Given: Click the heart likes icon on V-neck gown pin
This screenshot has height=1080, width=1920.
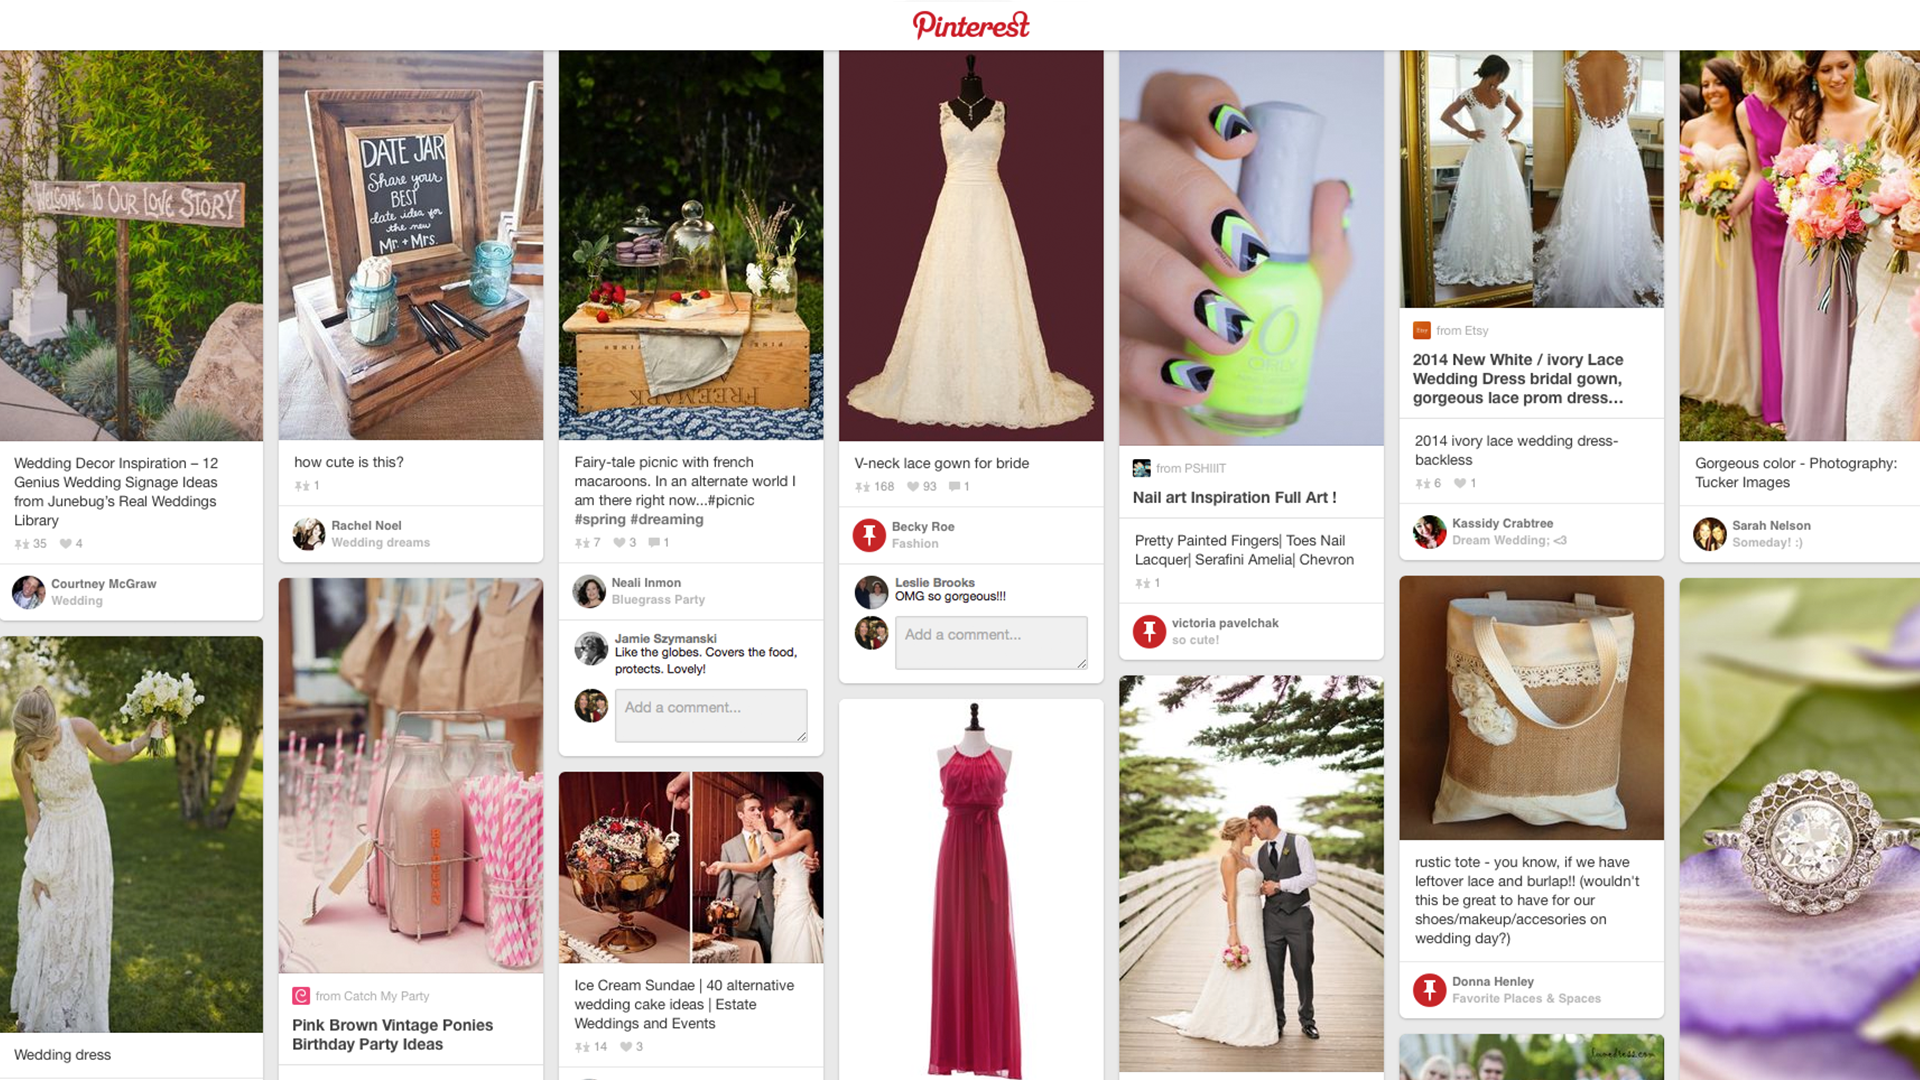Looking at the screenshot, I should (912, 487).
